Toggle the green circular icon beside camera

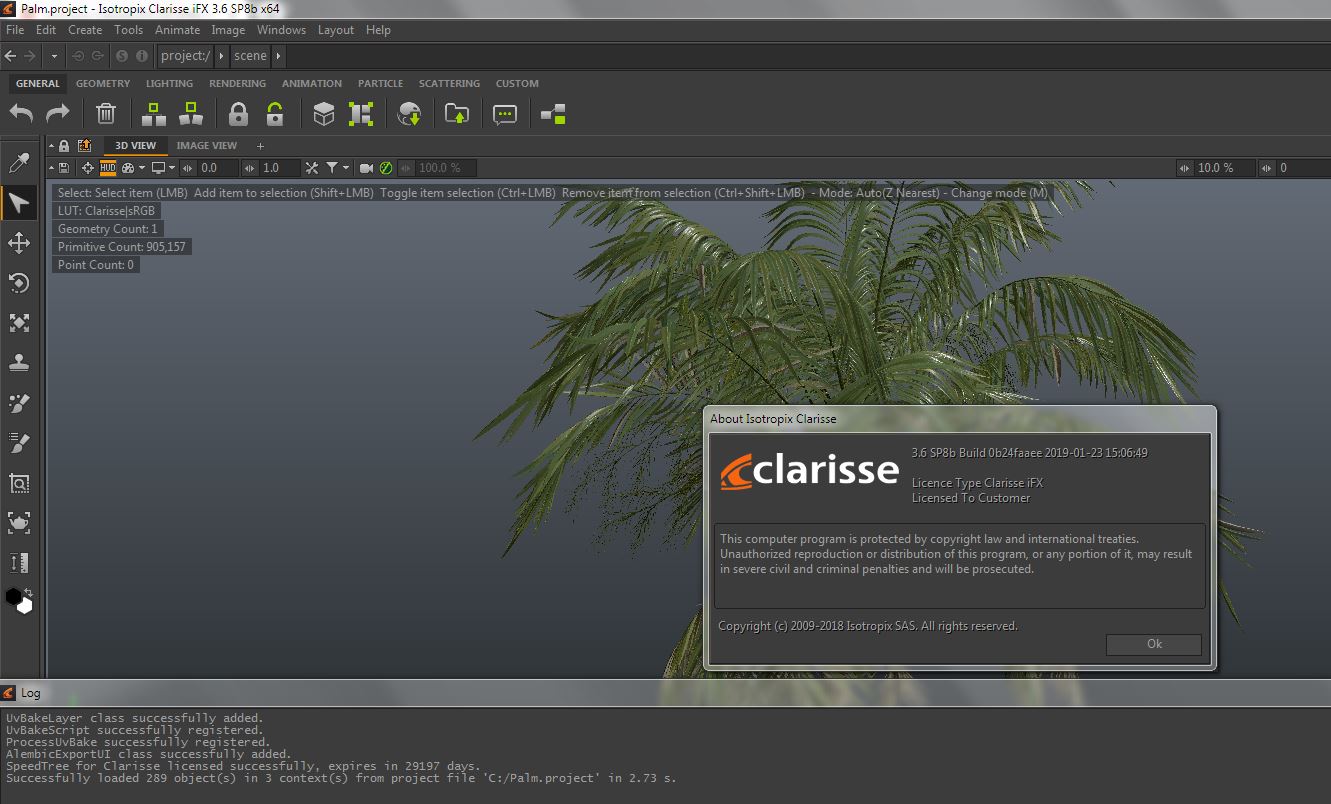click(386, 168)
